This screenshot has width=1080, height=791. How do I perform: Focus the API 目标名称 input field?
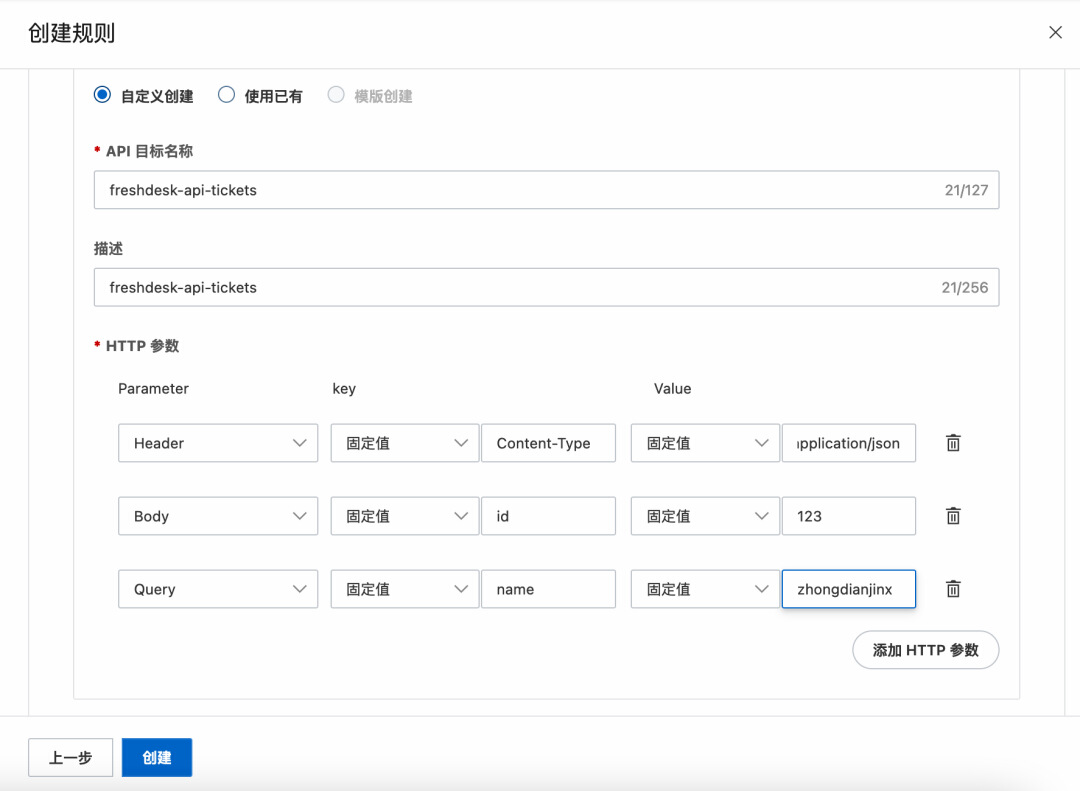[546, 190]
